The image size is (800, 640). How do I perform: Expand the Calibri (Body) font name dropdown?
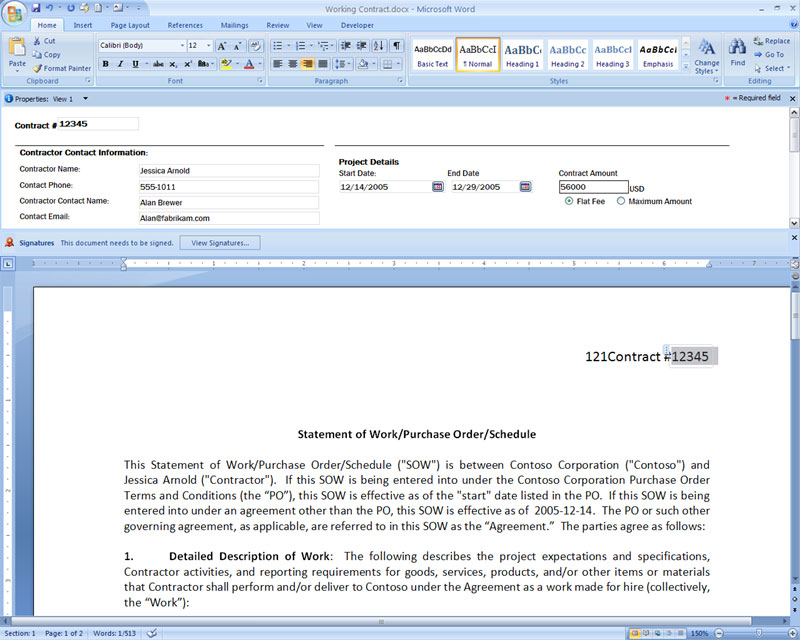(x=181, y=46)
